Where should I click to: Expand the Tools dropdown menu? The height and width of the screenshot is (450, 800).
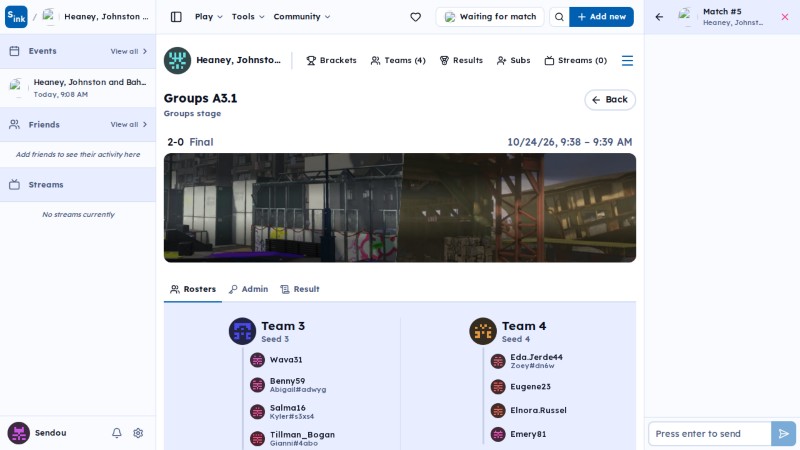coord(248,17)
